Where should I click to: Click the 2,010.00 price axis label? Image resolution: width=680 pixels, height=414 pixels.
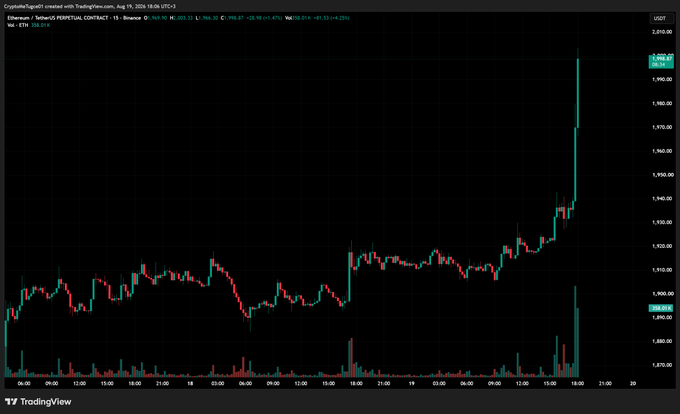pos(662,32)
